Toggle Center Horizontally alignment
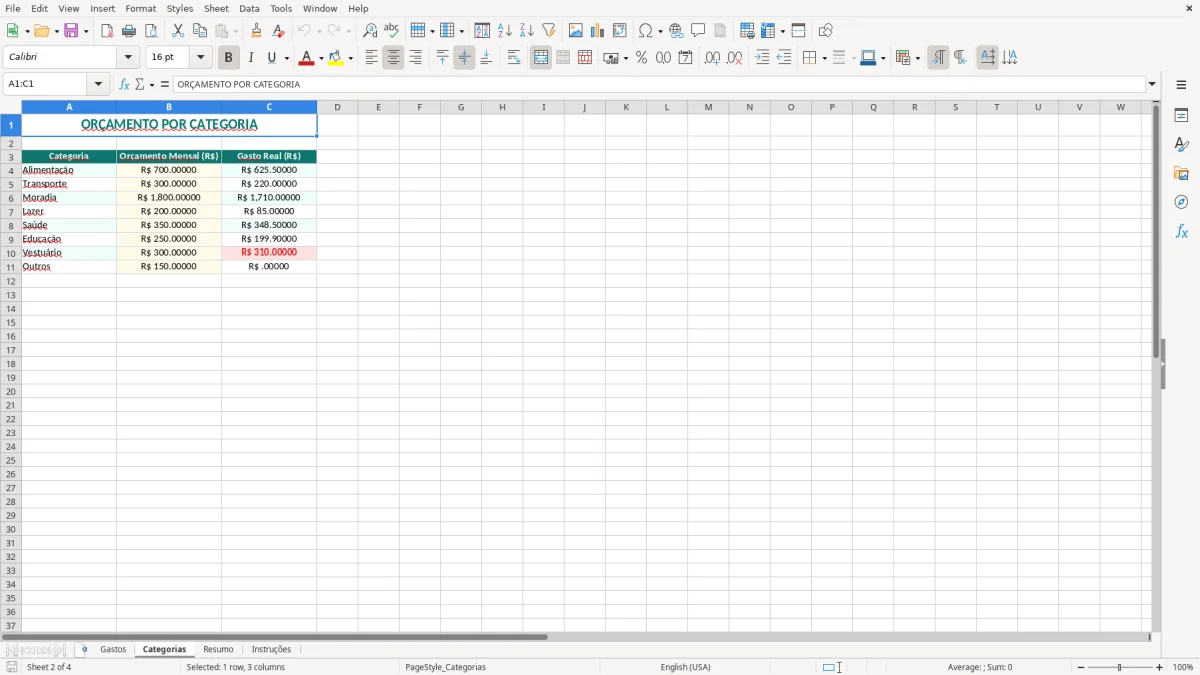 (393, 58)
